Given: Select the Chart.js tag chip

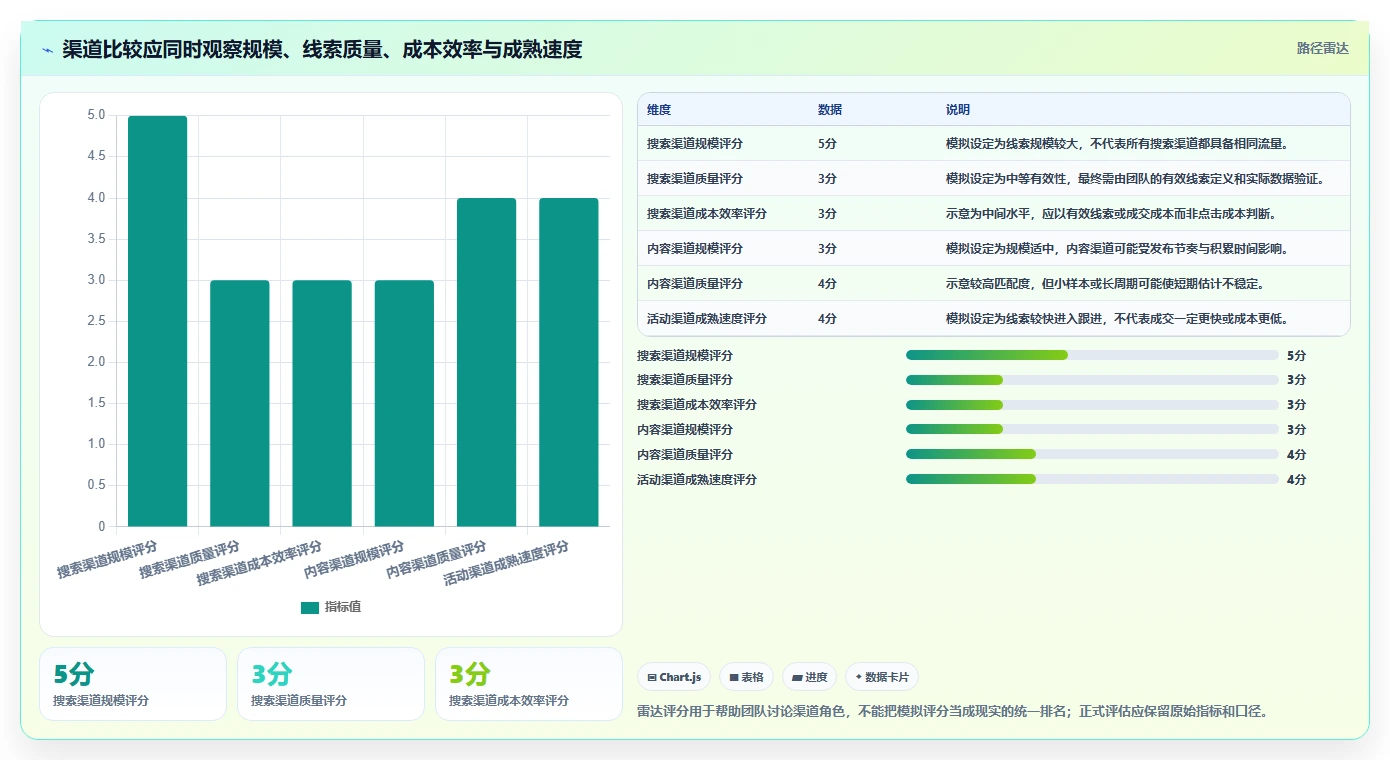Looking at the screenshot, I should point(674,677).
